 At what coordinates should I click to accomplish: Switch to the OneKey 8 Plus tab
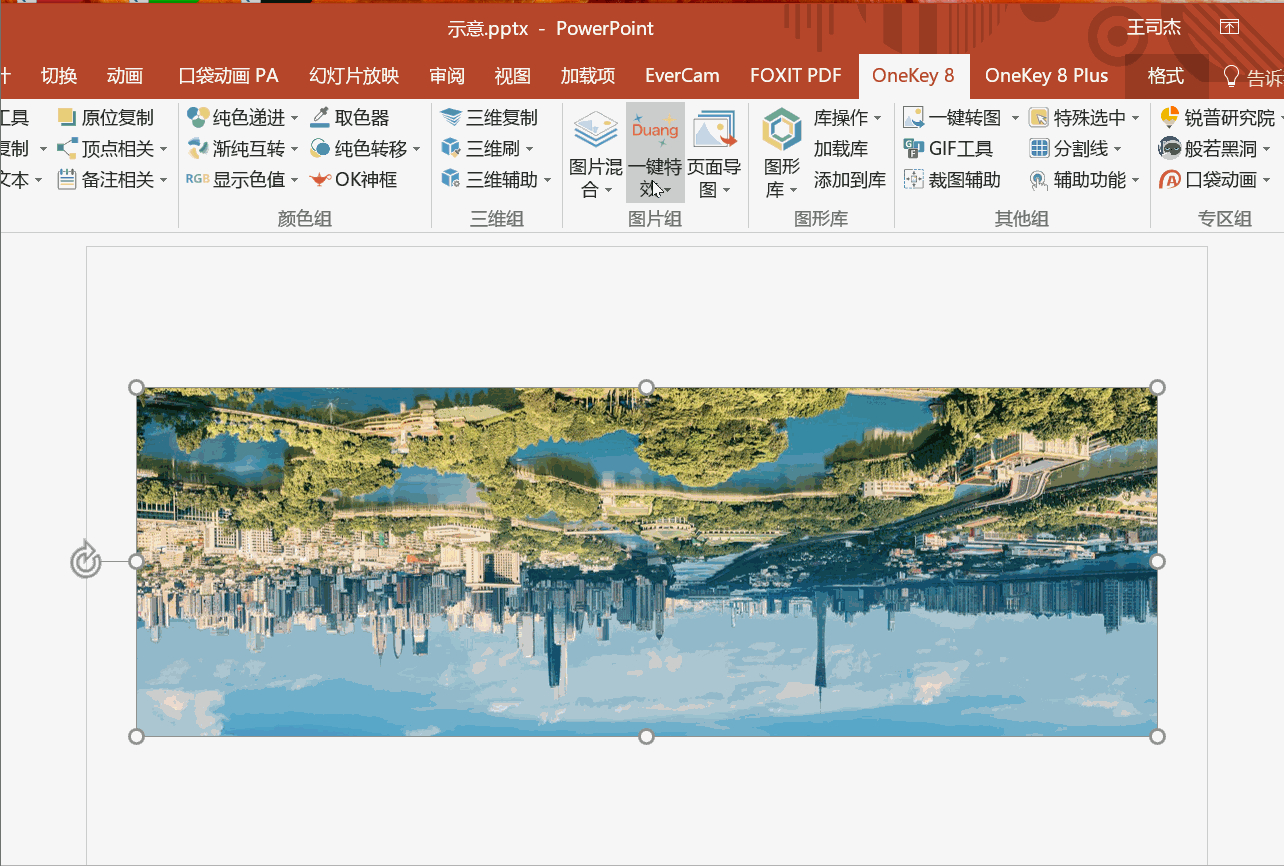(1046, 76)
